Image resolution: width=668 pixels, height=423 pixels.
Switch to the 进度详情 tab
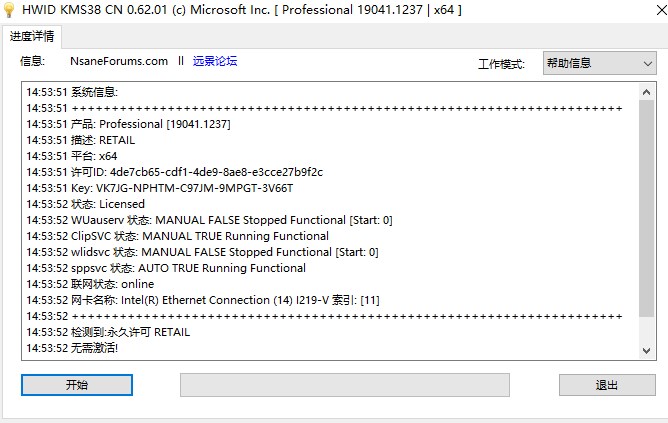pos(33,36)
